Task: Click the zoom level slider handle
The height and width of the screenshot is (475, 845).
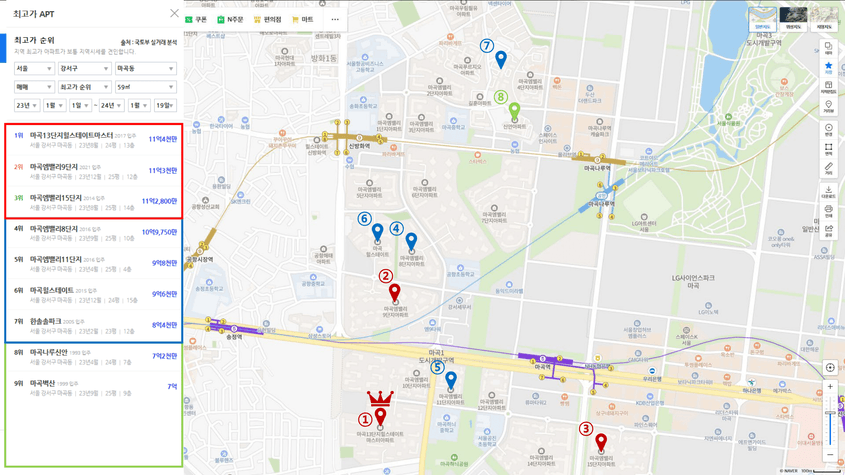Action: click(830, 413)
